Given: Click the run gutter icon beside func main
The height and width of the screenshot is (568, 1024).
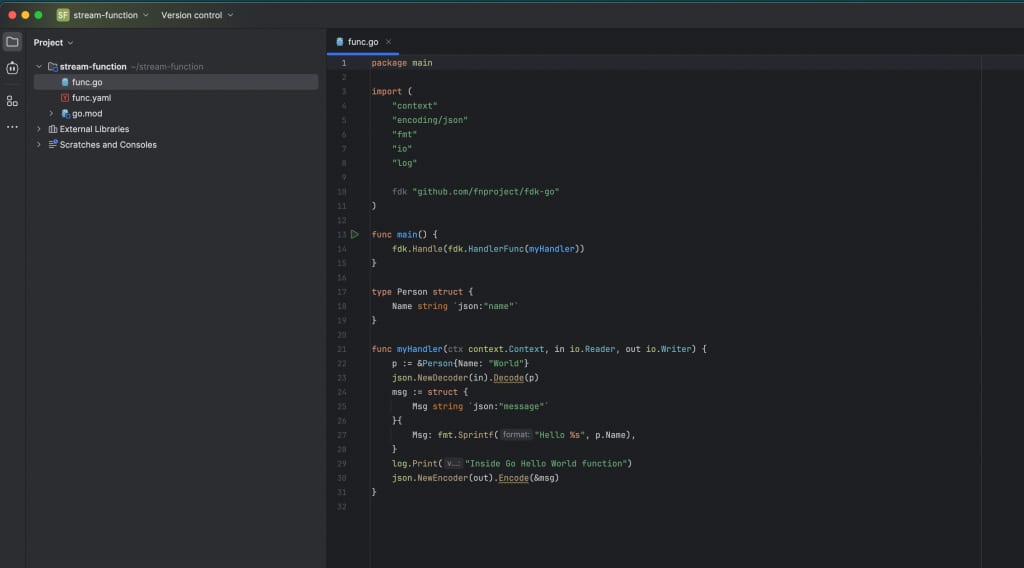Looking at the screenshot, I should click(x=354, y=234).
